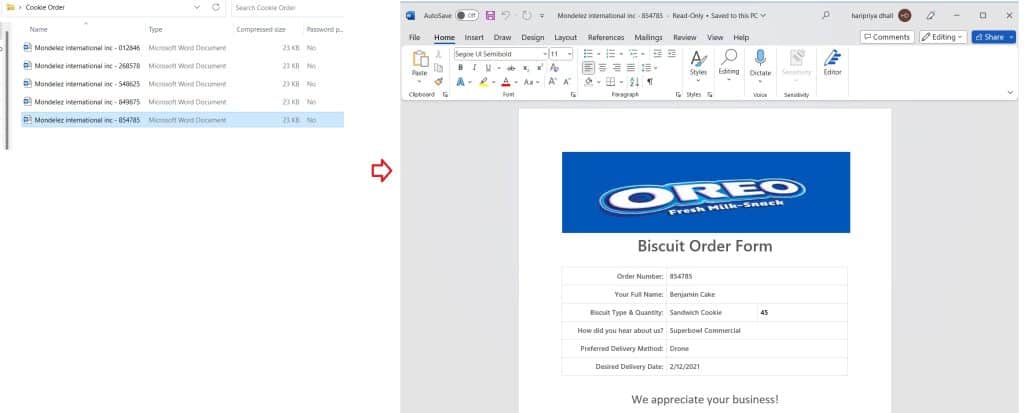Open the font size dropdown
The image size is (1024, 413).
click(x=569, y=54)
